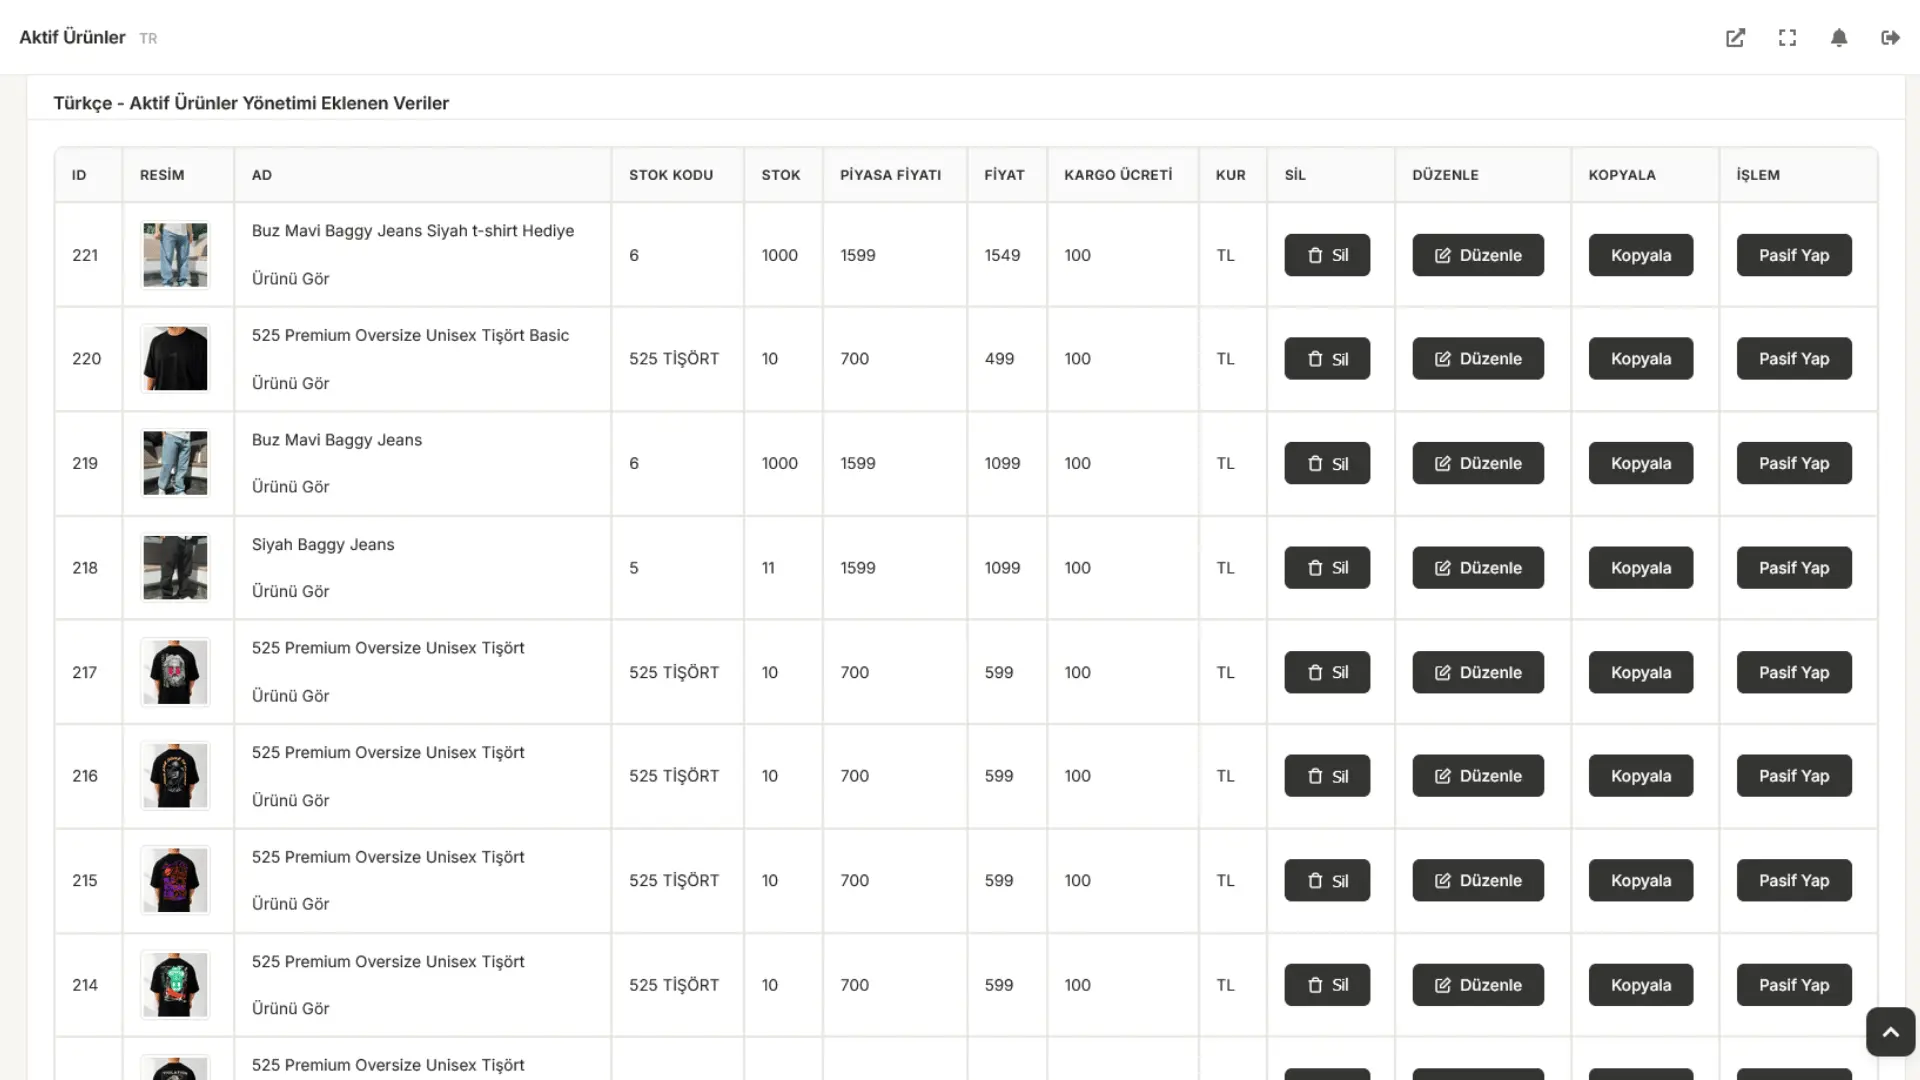View product 219 via Ürünü Gör
Viewport: 1920px width, 1080px height.
point(290,487)
